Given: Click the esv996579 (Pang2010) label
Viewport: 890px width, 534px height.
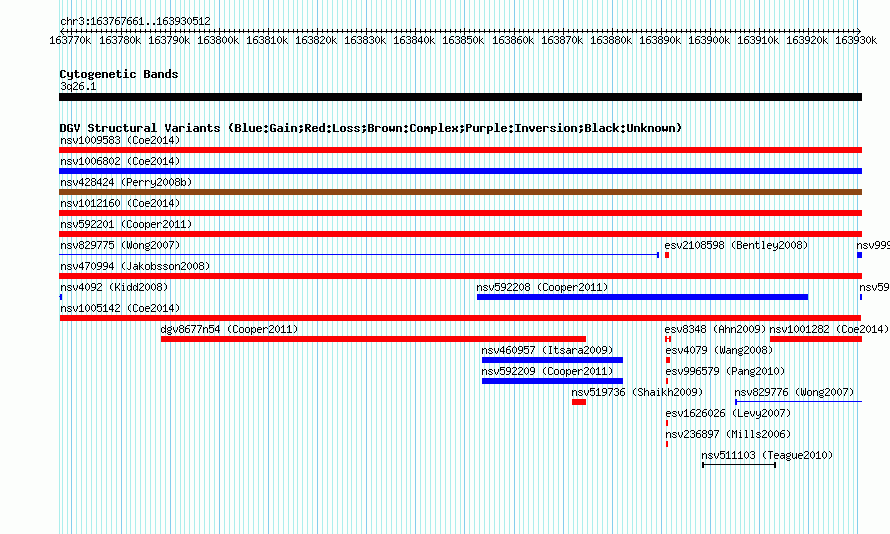Looking at the screenshot, I should [725, 371].
